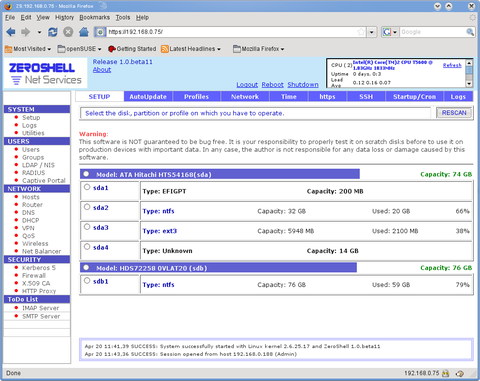Click the security padlock in the status bar
The height and width of the screenshot is (381, 480).
[445, 373]
